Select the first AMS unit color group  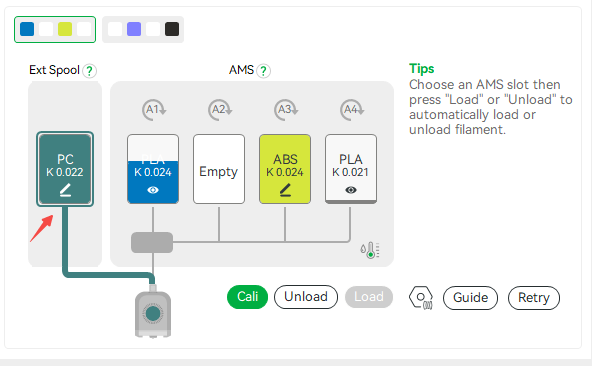pyautogui.click(x=55, y=29)
